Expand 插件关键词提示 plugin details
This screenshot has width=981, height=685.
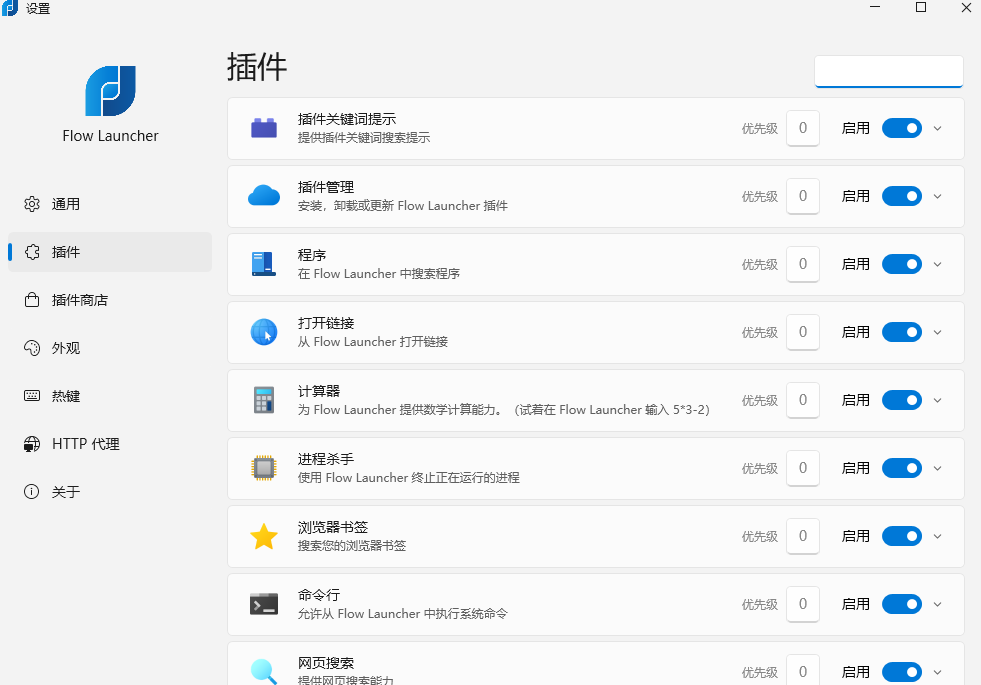tap(937, 128)
